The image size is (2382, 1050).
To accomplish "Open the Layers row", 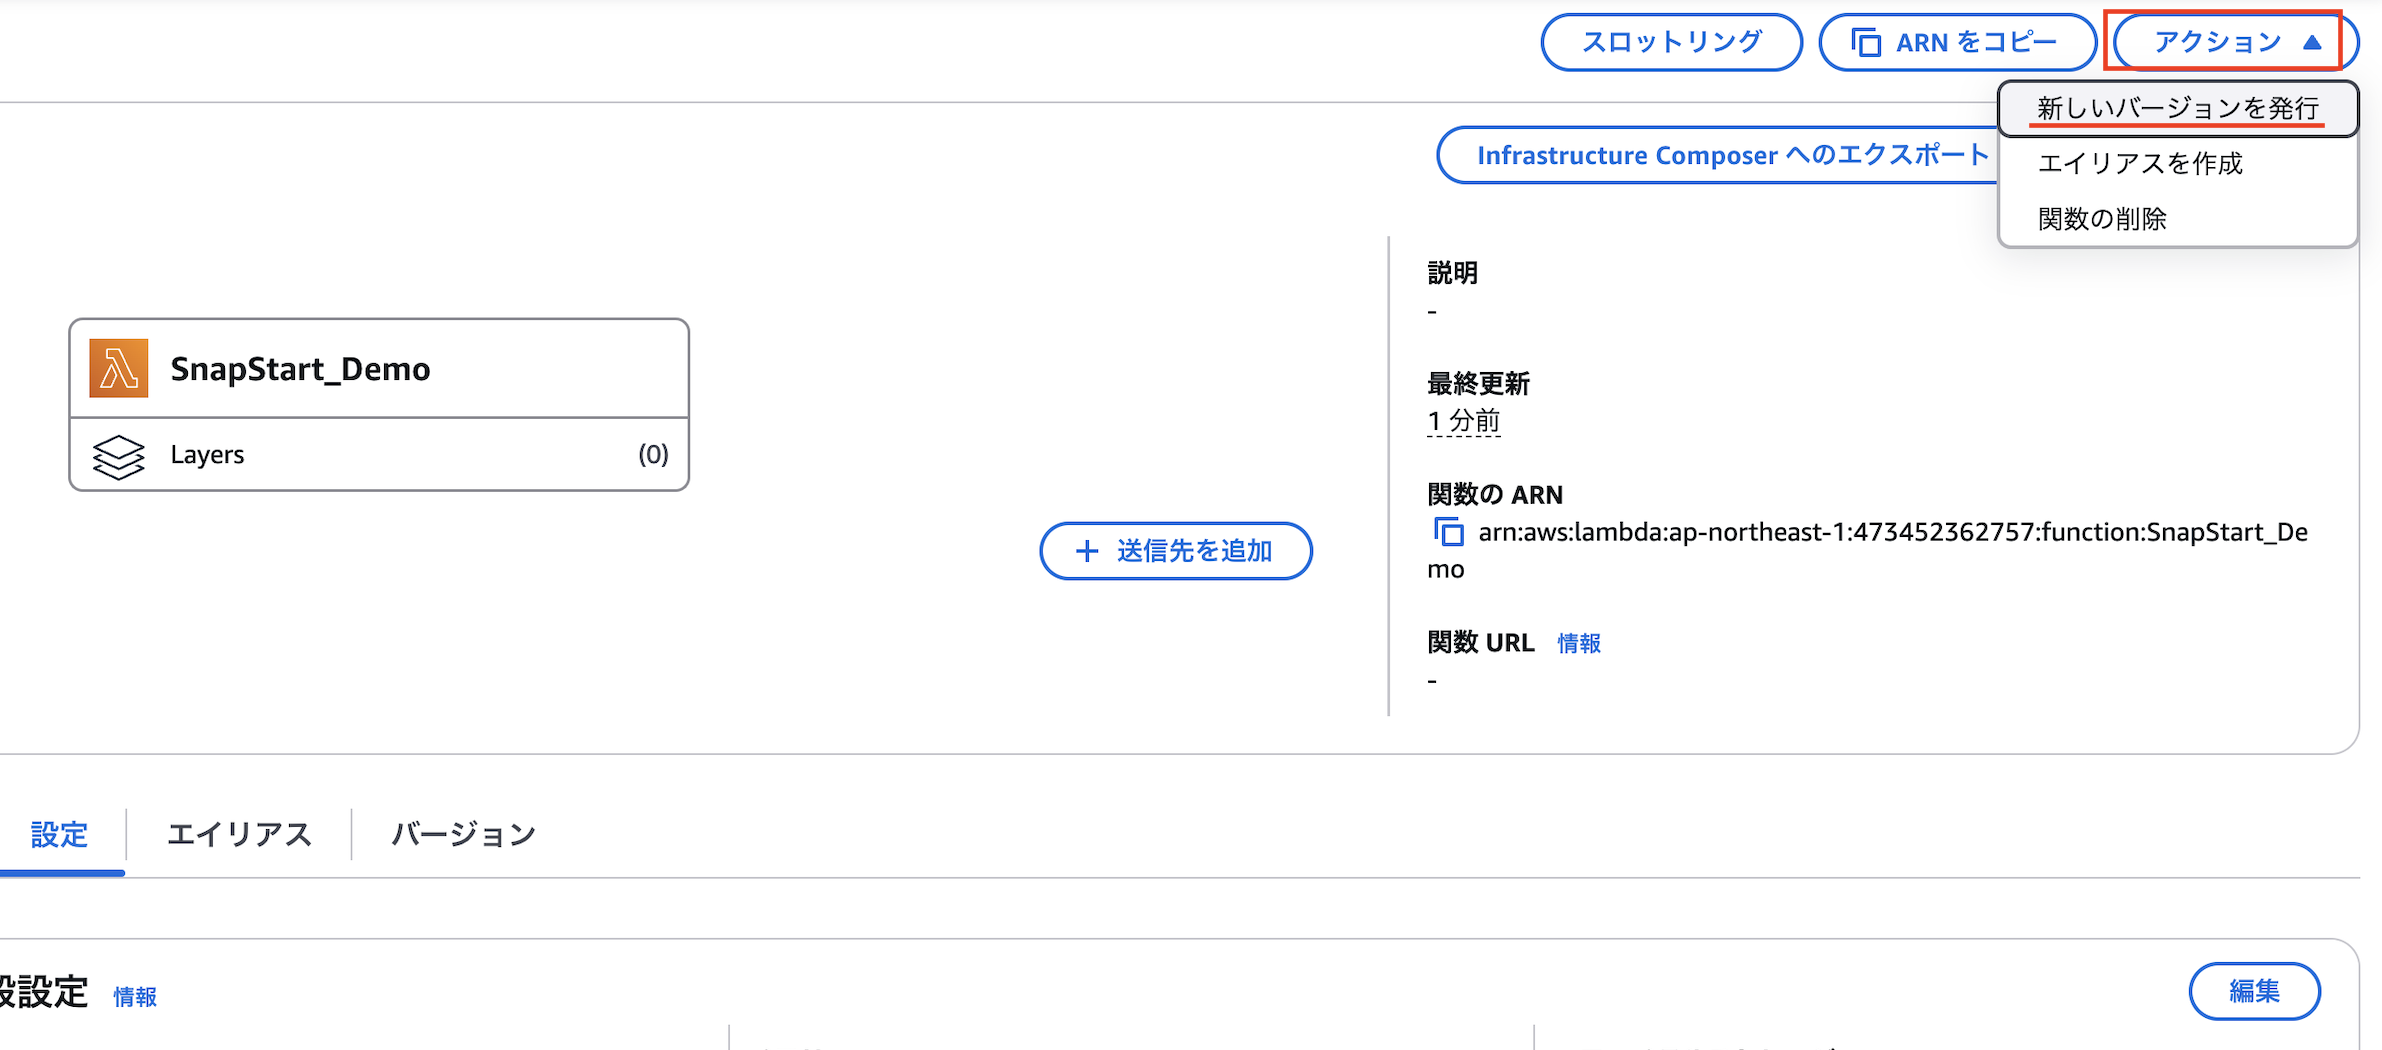I will coord(379,455).
